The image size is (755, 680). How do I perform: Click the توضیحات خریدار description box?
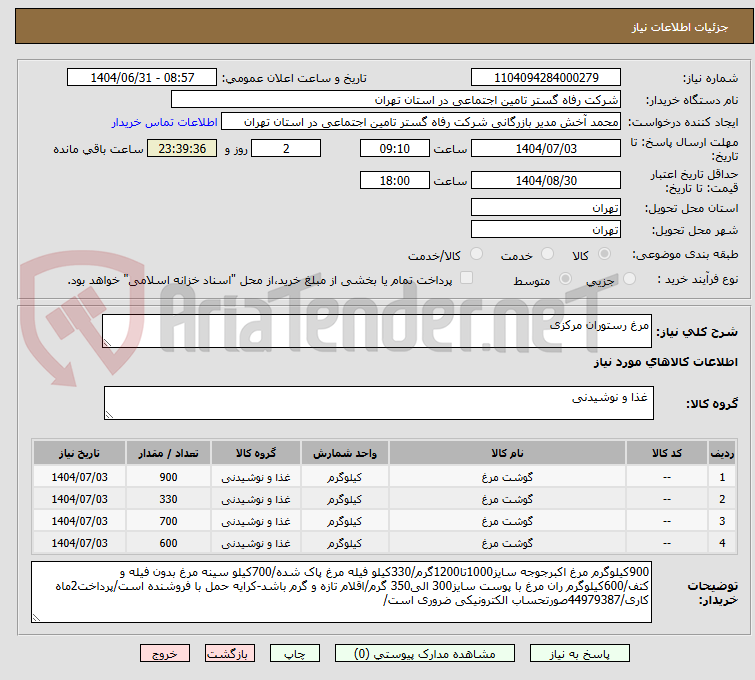pos(342,592)
